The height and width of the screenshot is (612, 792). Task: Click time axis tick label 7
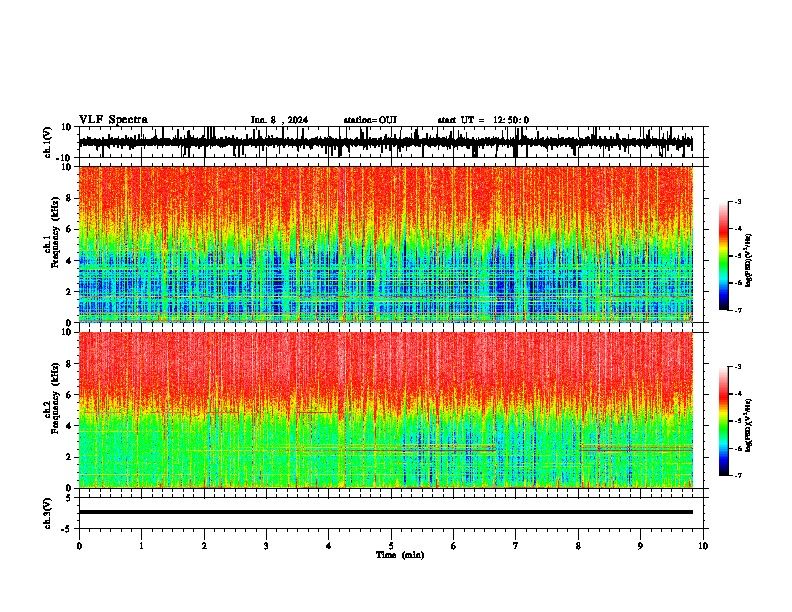(x=516, y=546)
